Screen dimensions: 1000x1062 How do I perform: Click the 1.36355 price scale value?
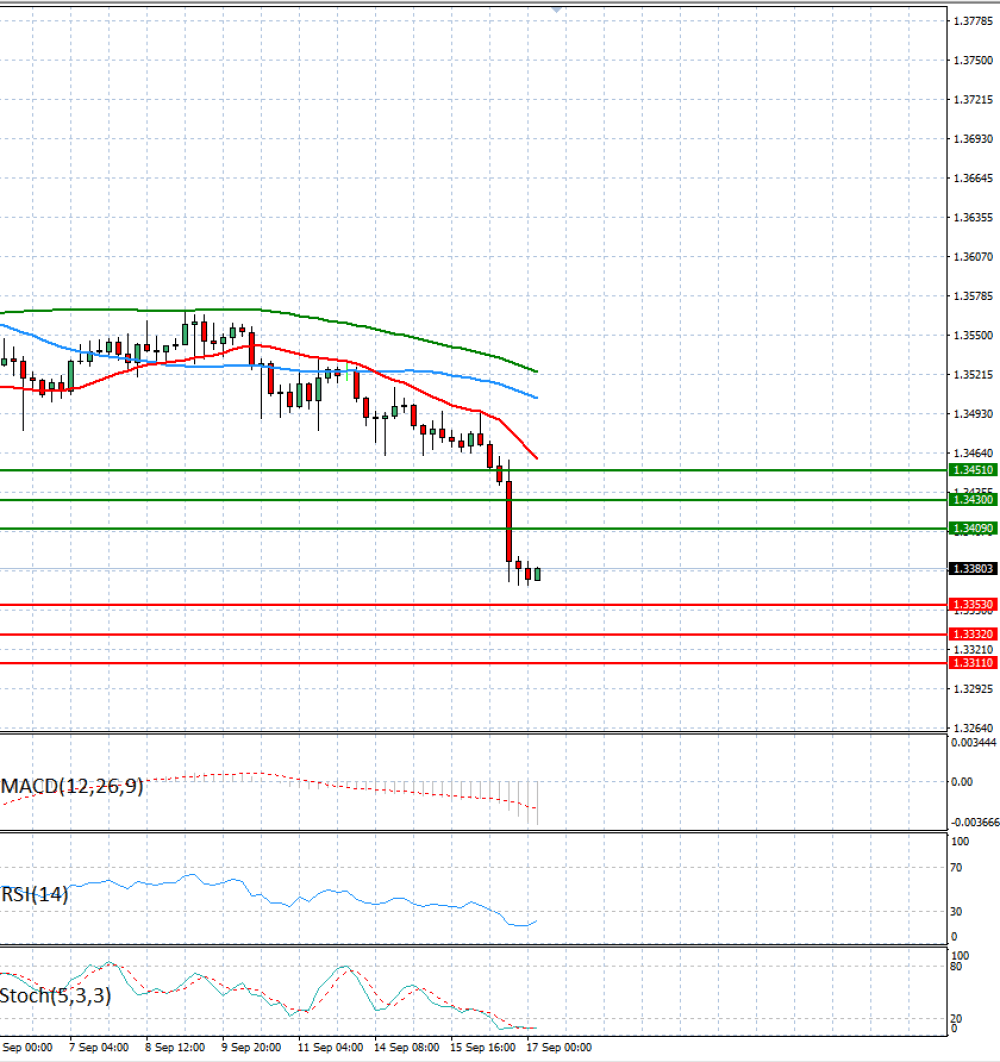click(973, 217)
